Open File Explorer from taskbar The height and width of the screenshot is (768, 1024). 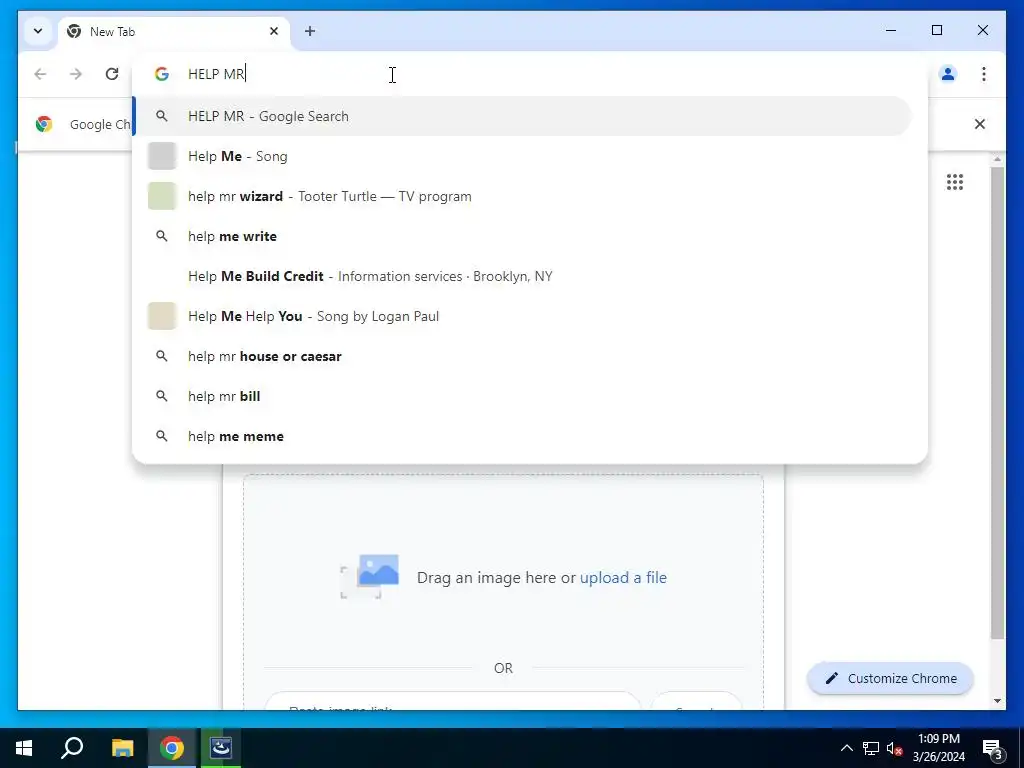click(122, 748)
